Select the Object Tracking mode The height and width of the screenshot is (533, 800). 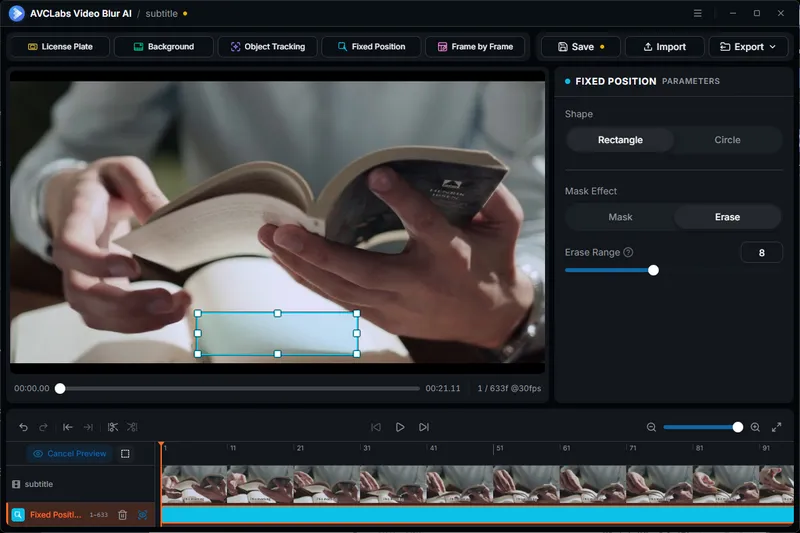point(267,46)
